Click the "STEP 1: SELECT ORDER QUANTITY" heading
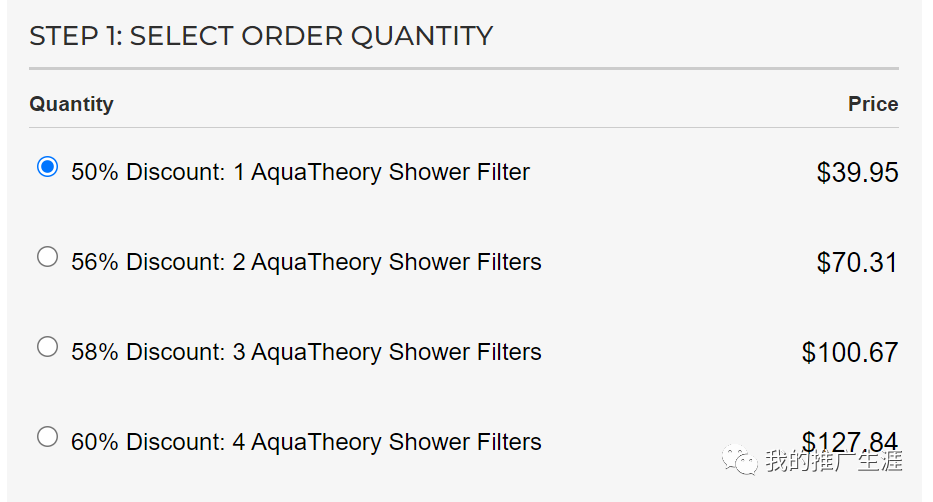 click(261, 36)
